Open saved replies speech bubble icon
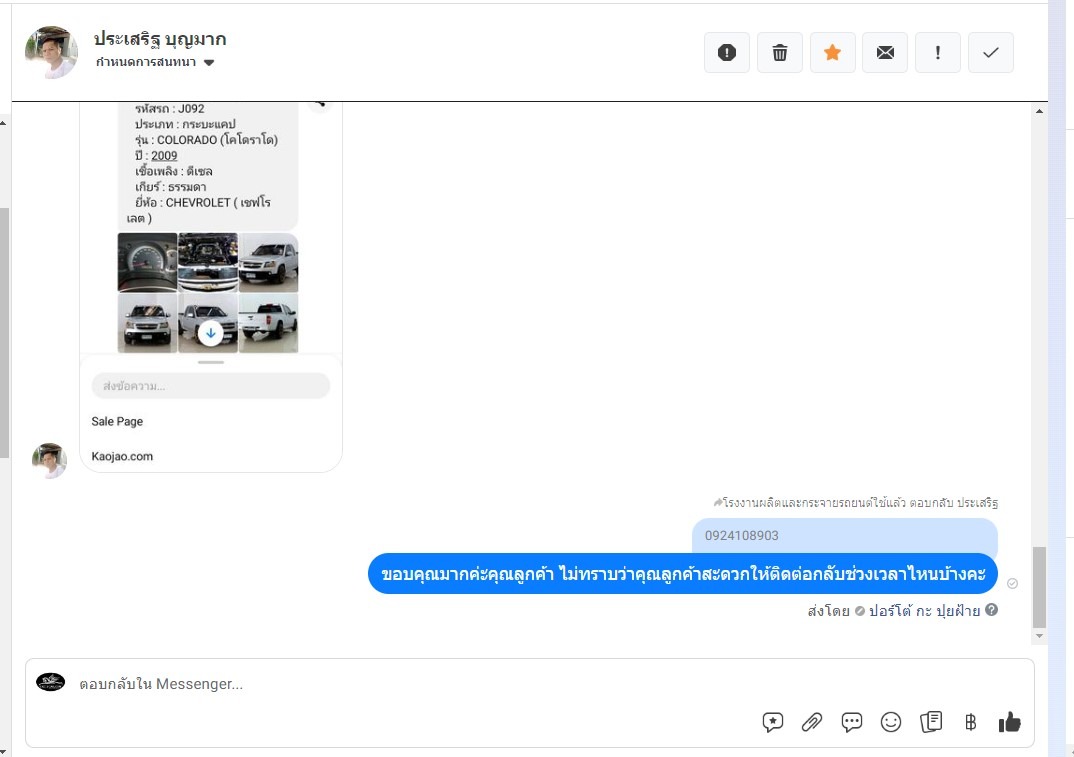1074x757 pixels. tap(773, 722)
